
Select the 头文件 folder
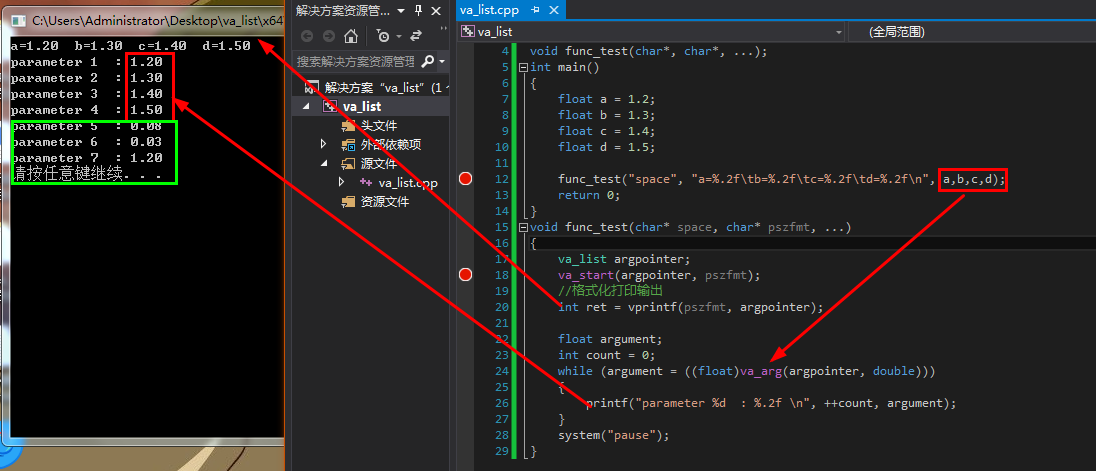point(379,126)
